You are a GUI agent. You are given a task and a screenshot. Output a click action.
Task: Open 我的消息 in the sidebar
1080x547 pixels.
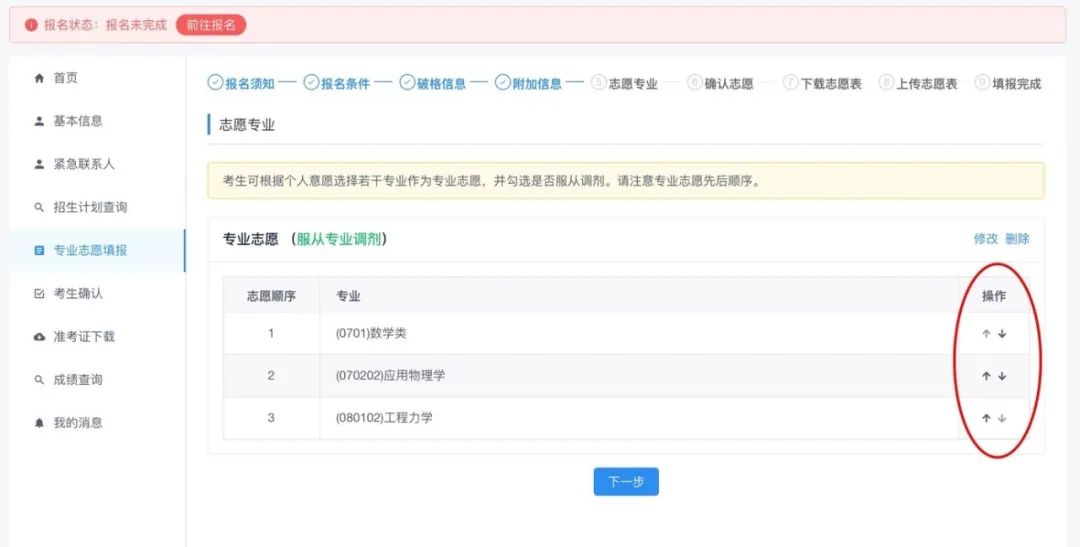98,423
